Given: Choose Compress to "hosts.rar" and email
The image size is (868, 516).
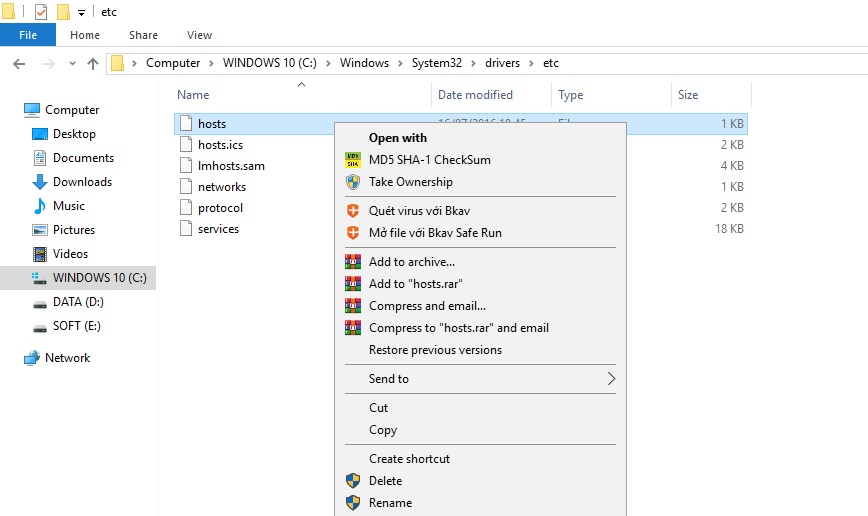Looking at the screenshot, I should tap(480, 328).
